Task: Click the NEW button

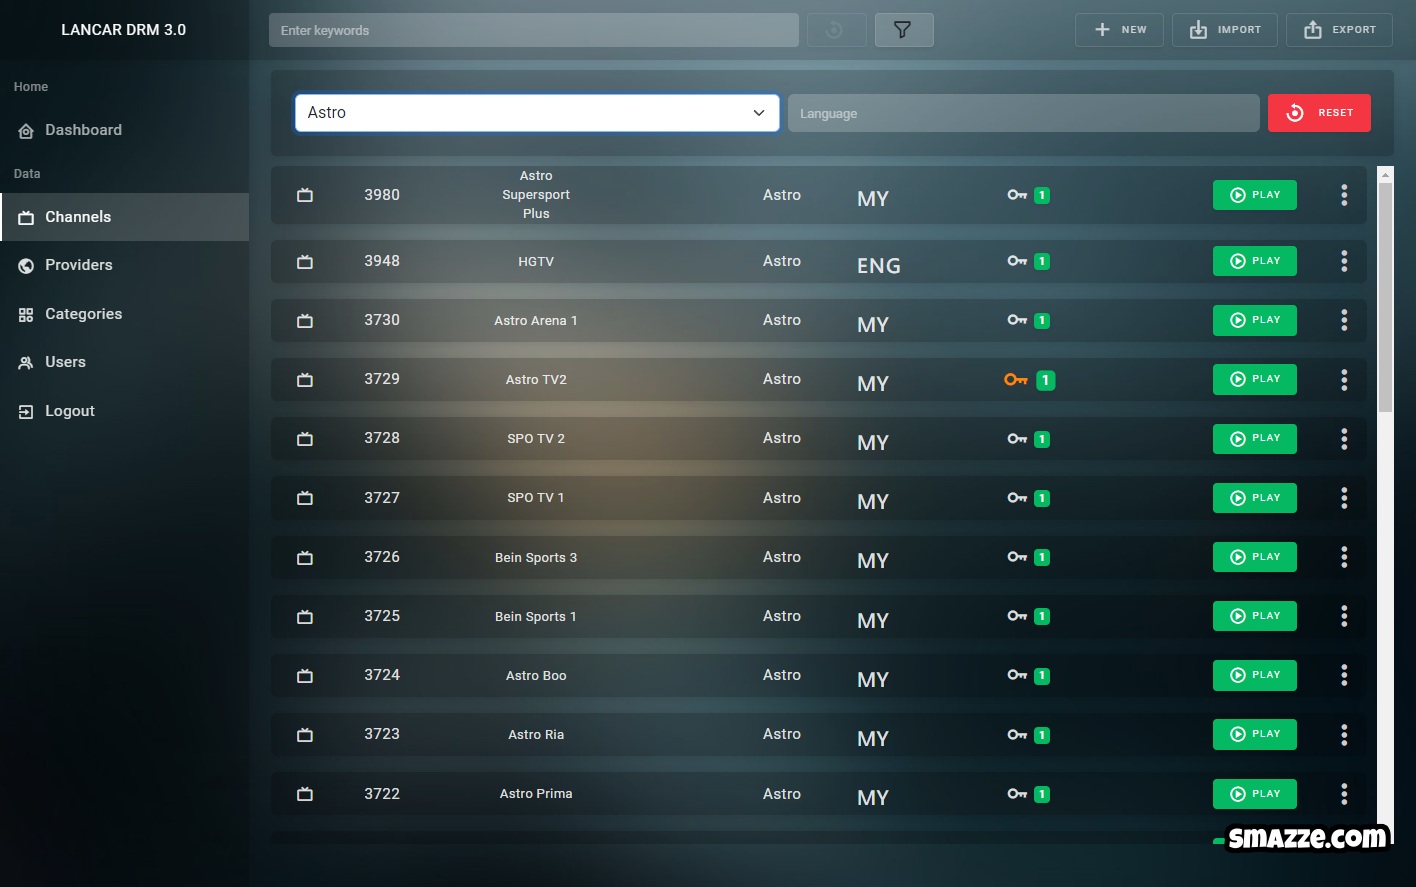Action: point(1119,30)
